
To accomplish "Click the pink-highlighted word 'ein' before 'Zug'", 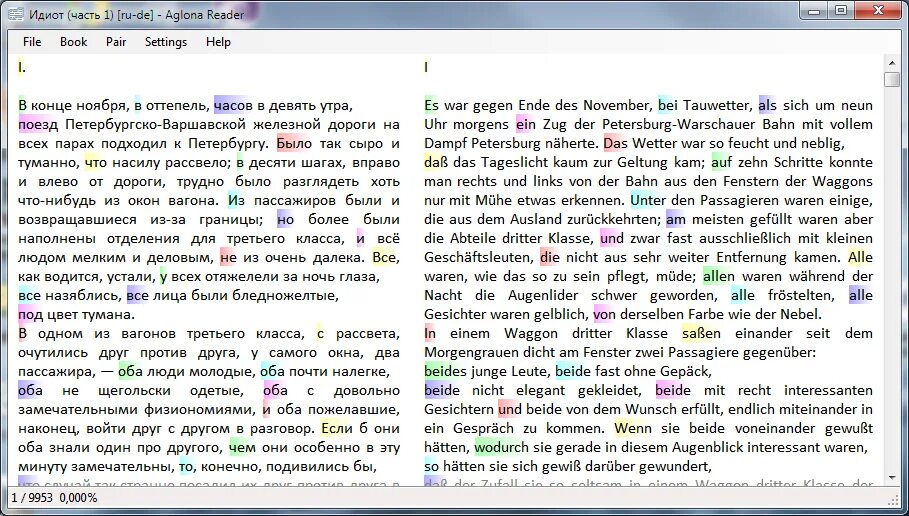I will pos(526,125).
